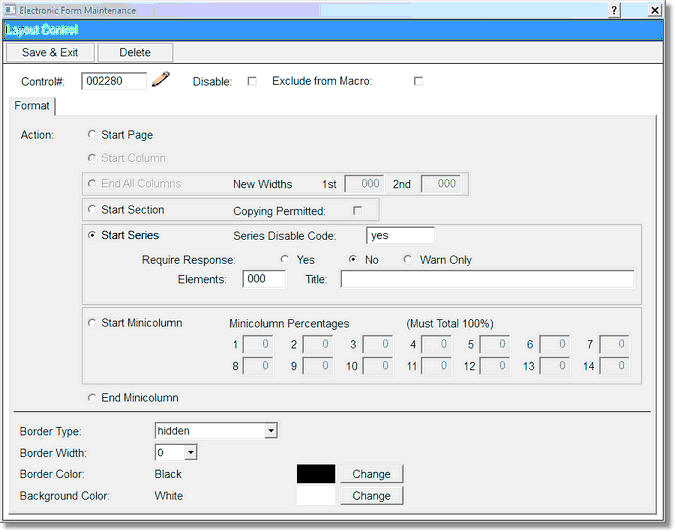Set Require Response to No

(353, 259)
